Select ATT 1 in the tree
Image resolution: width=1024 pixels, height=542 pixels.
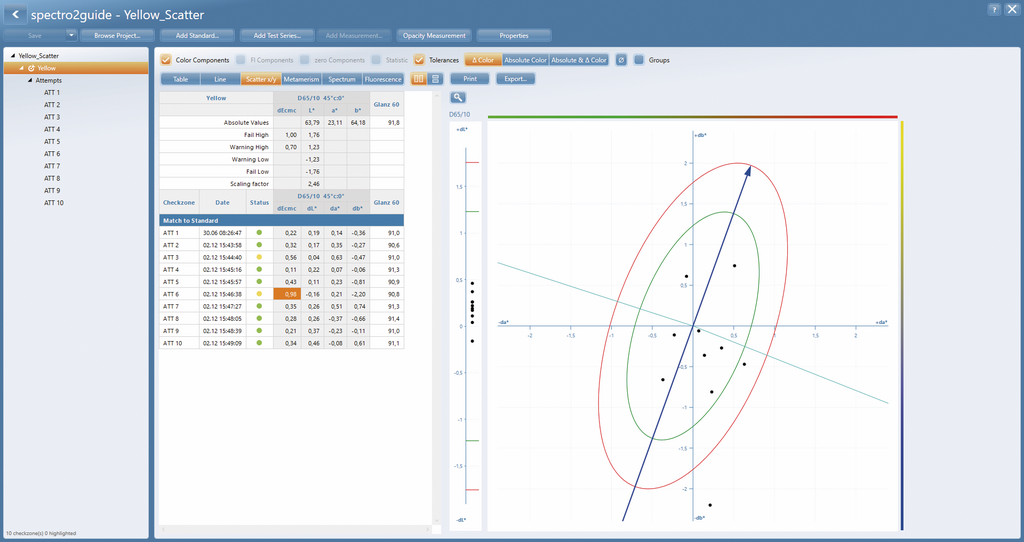[52, 93]
